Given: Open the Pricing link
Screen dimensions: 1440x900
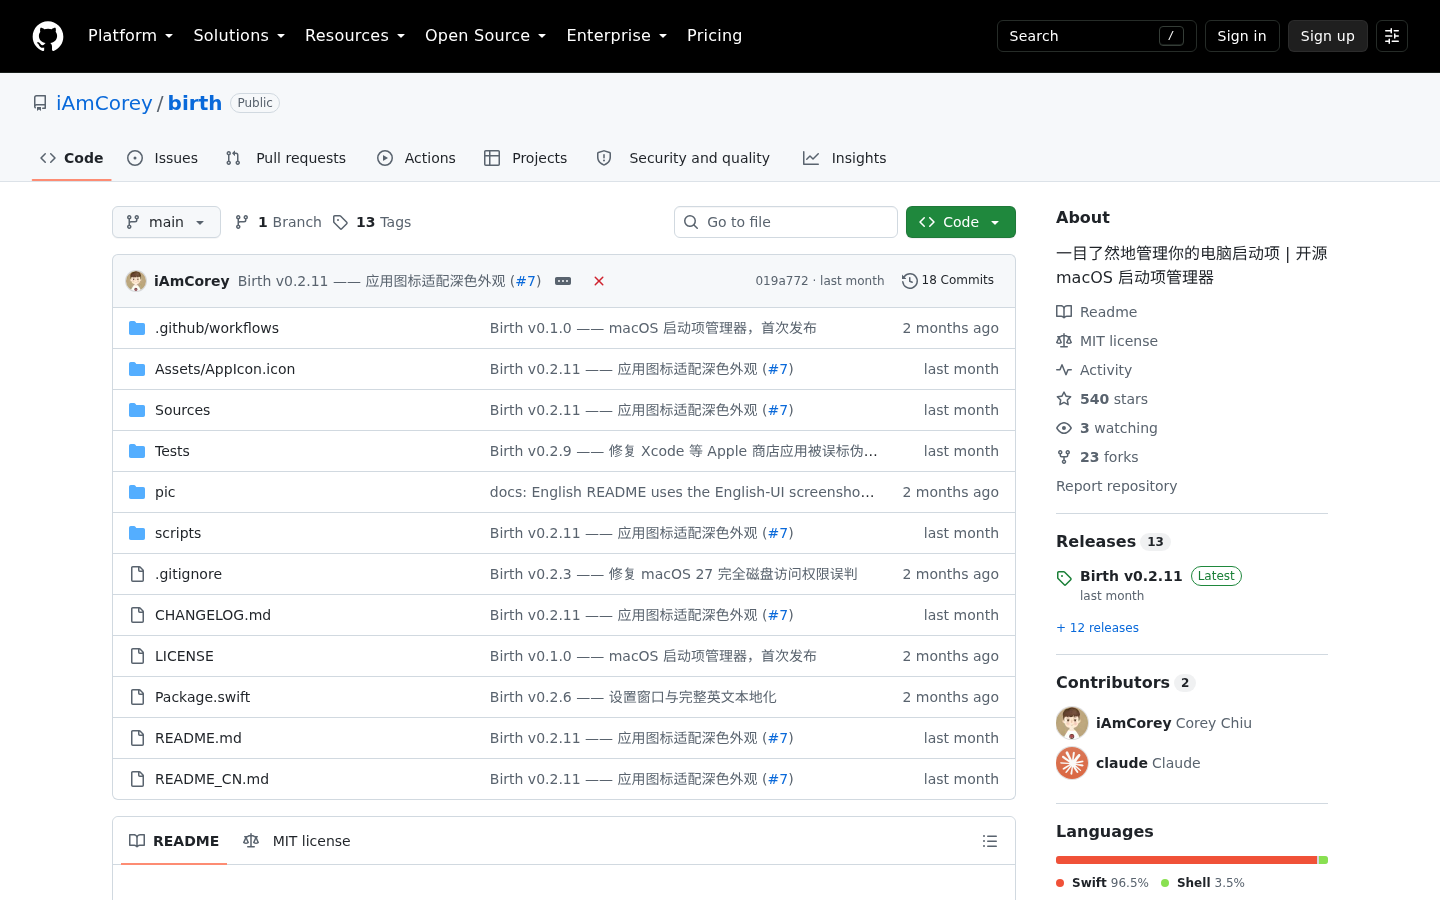Looking at the screenshot, I should click(714, 36).
